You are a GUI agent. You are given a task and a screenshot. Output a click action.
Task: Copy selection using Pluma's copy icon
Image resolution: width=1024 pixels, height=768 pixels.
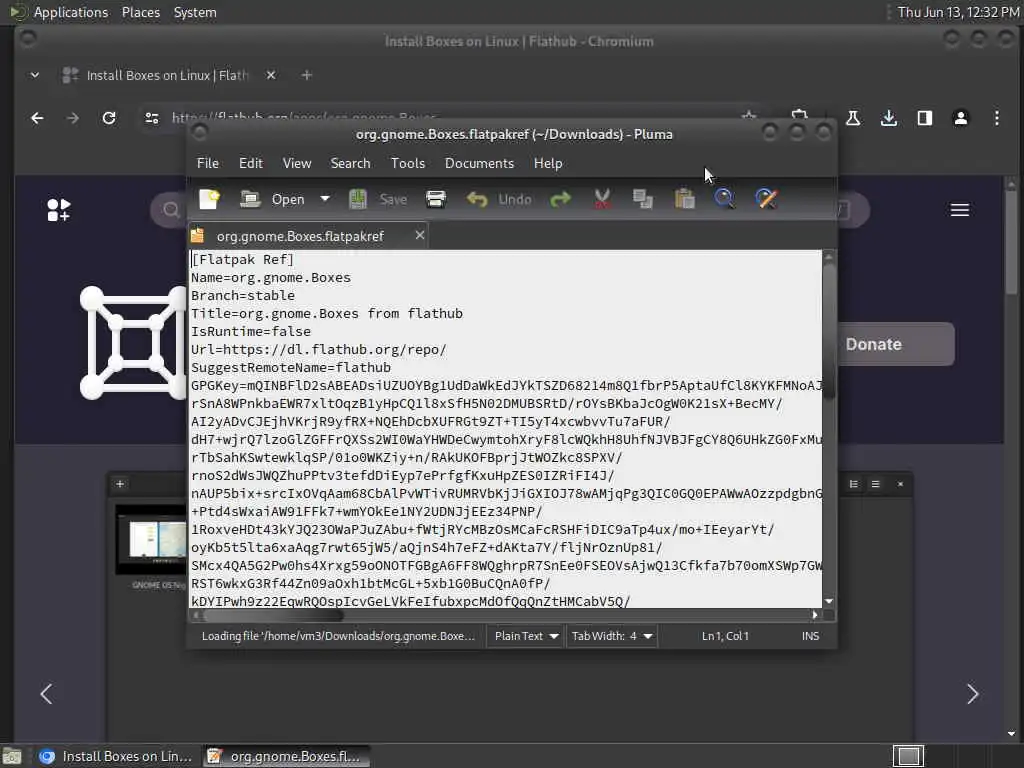pyautogui.click(x=643, y=199)
